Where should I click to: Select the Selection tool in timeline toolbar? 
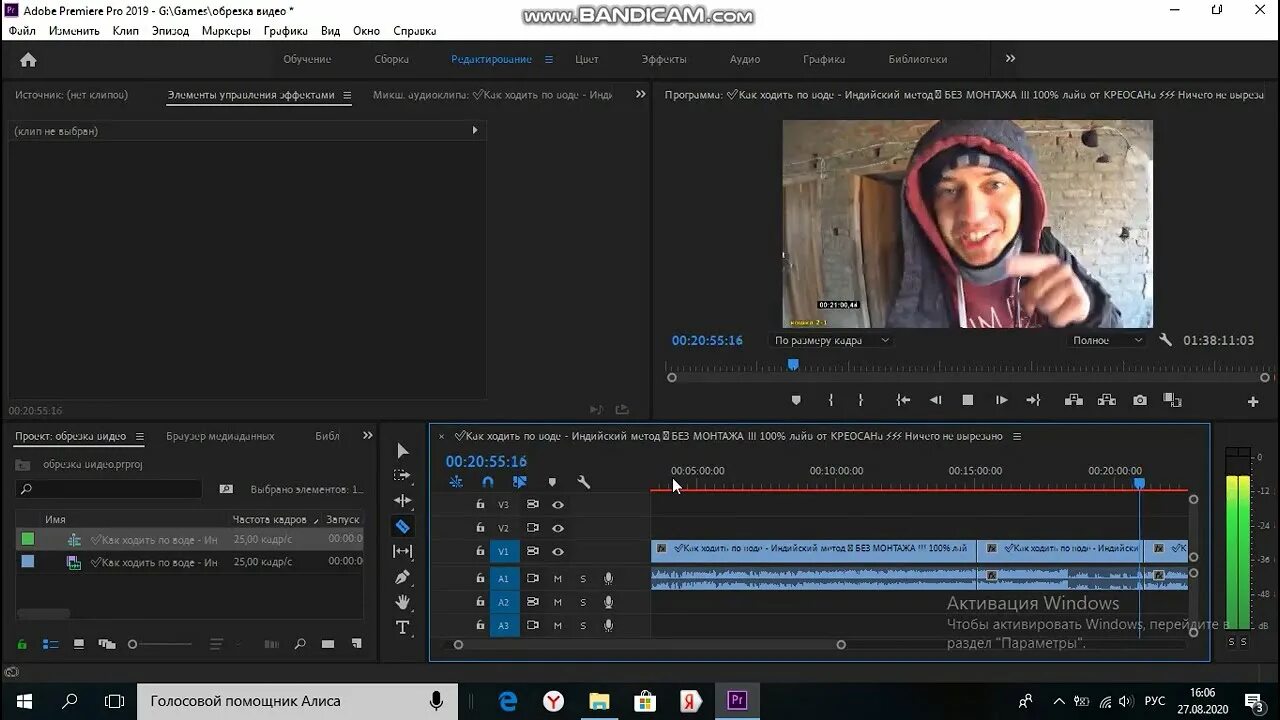point(402,450)
